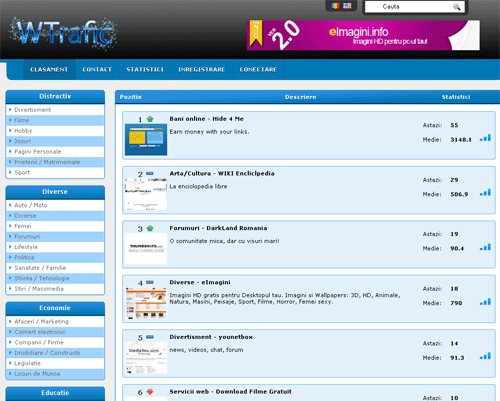Screen dimensions: 500x401
Task: Open the Jocuri category
Action: [55, 141]
